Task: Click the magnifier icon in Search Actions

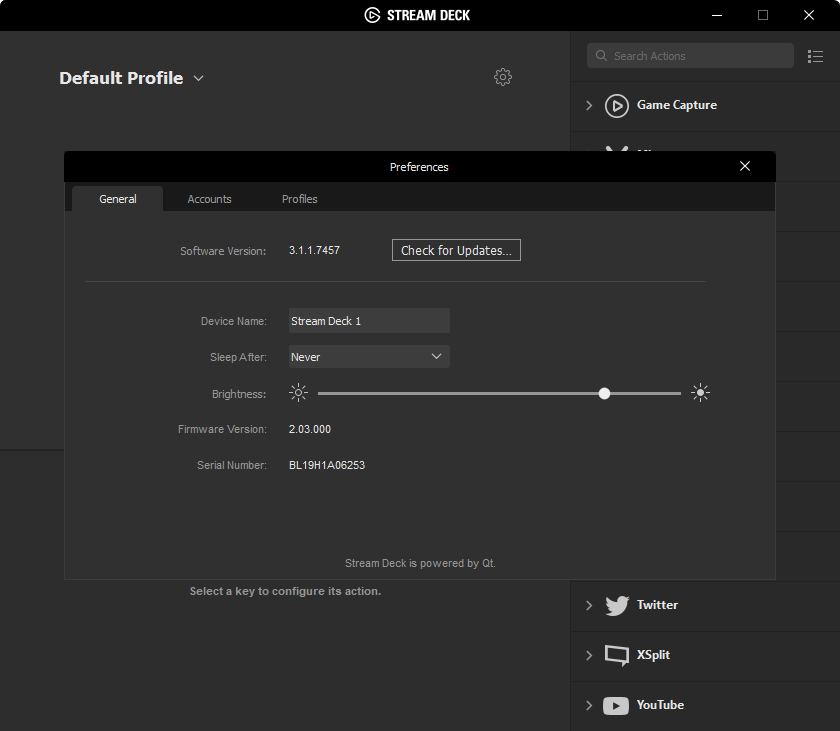Action: click(x=601, y=56)
